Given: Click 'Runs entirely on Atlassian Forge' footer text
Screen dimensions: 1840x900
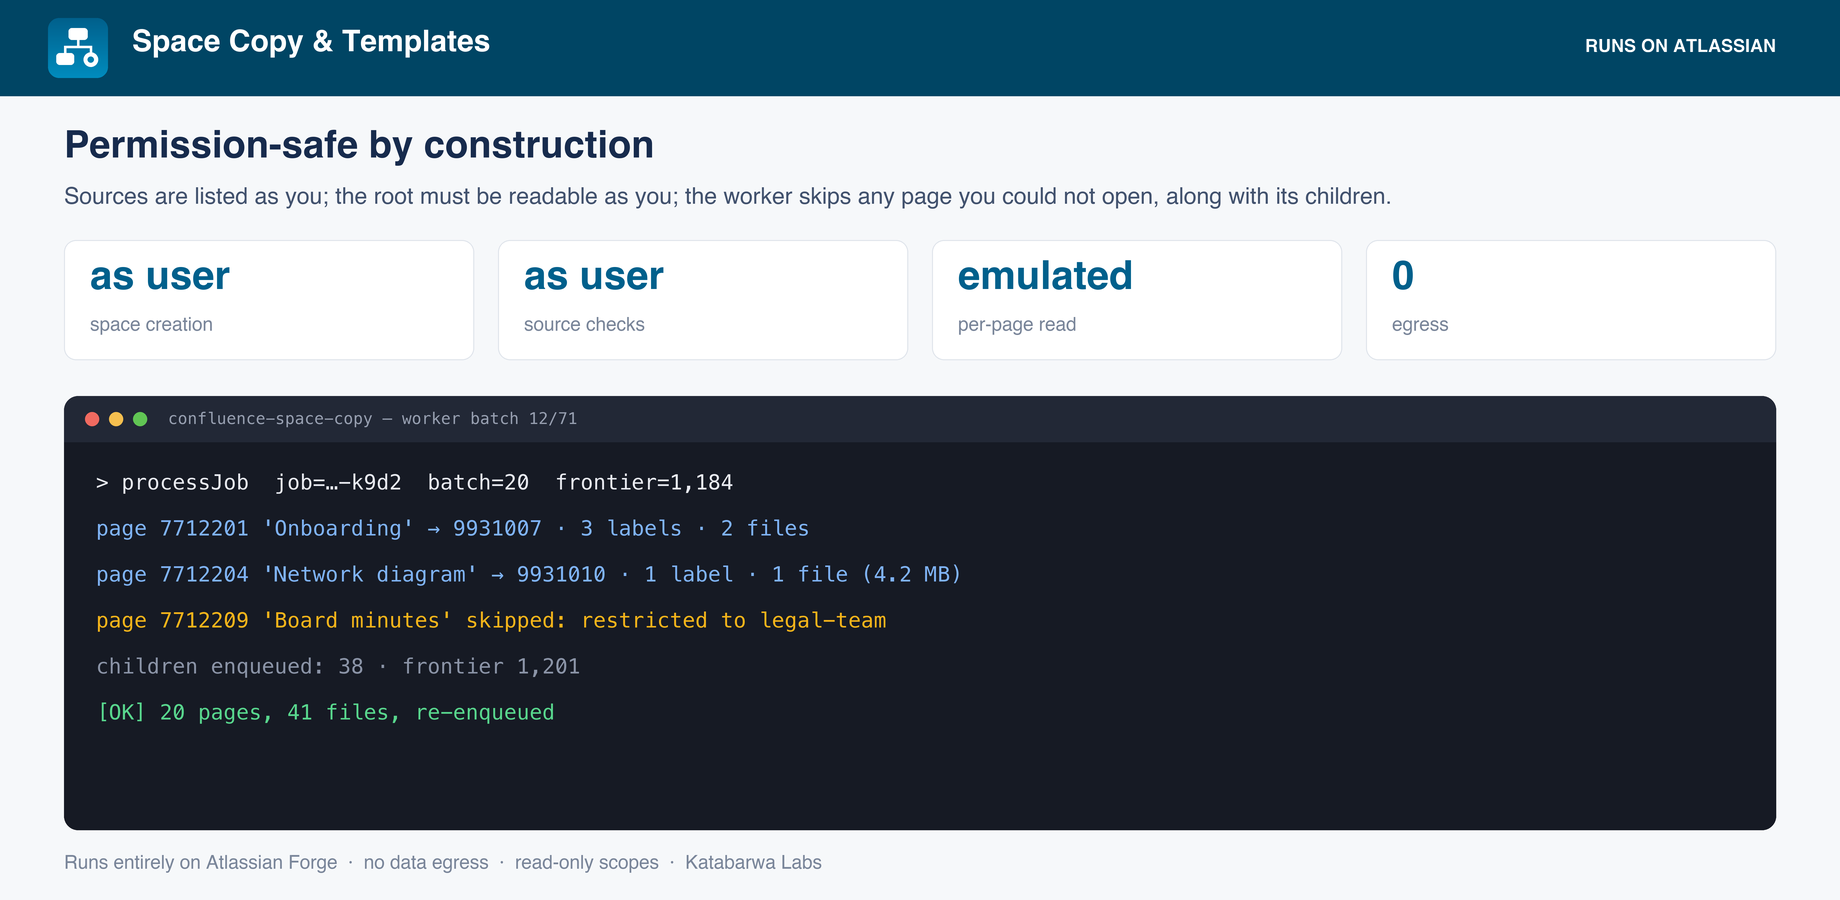Looking at the screenshot, I should tap(201, 862).
